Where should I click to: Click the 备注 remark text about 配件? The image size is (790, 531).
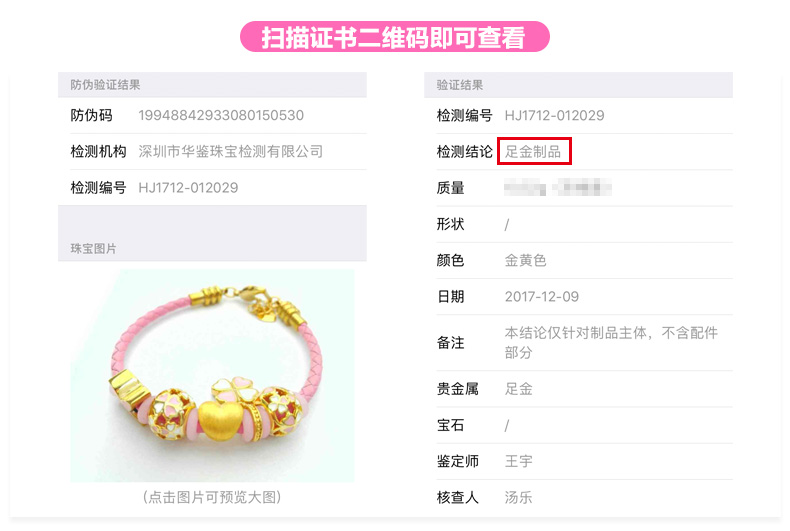tap(611, 343)
